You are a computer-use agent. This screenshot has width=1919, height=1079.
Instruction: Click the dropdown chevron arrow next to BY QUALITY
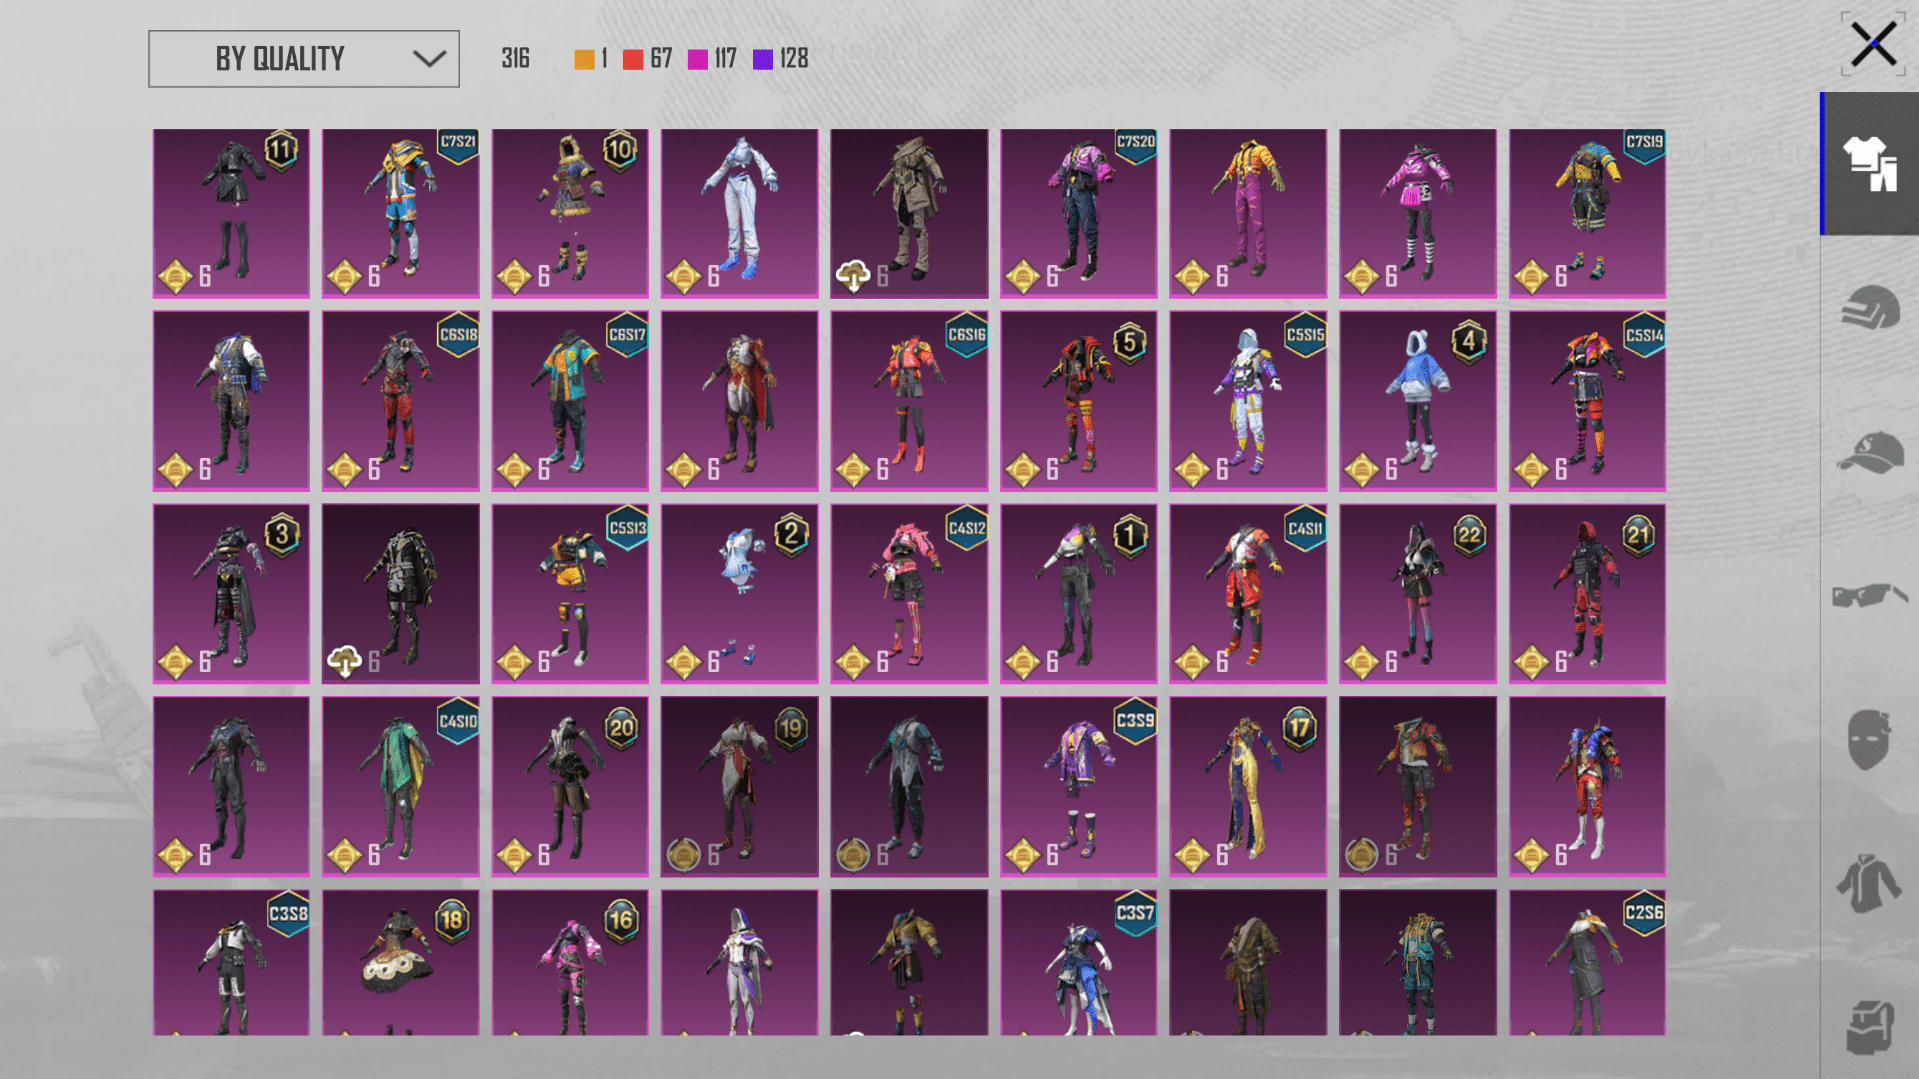429,59
